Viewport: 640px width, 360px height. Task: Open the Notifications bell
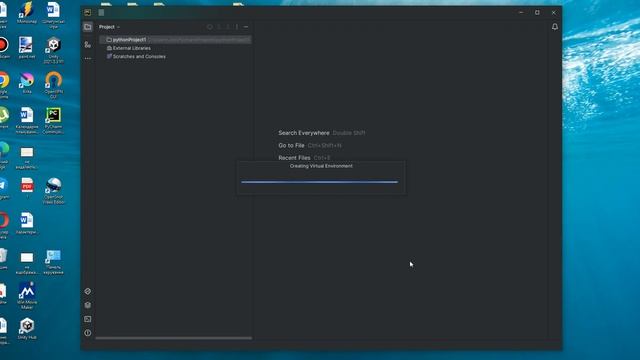click(x=555, y=27)
